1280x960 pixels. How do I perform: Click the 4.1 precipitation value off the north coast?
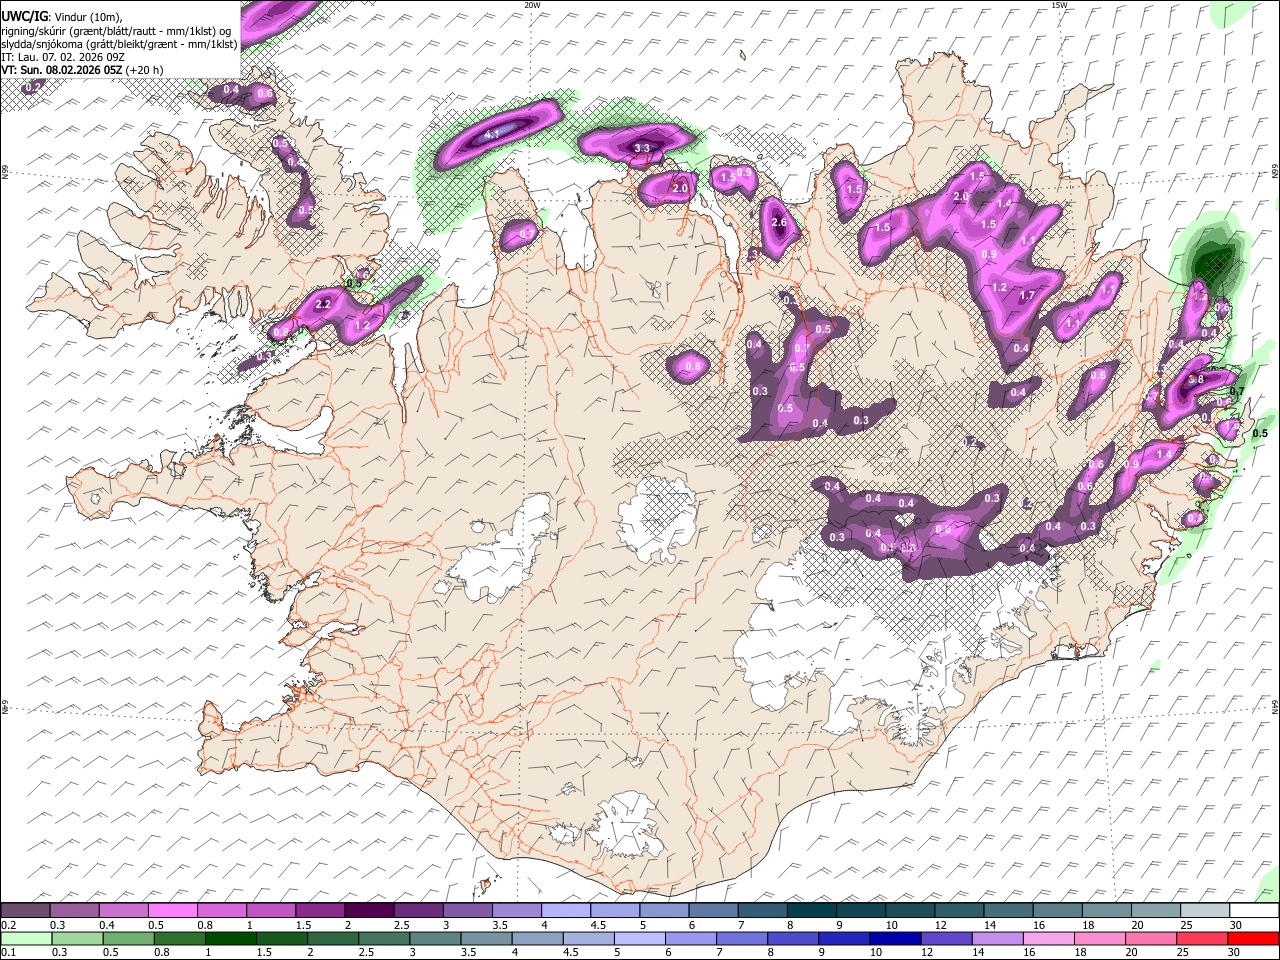coord(491,134)
